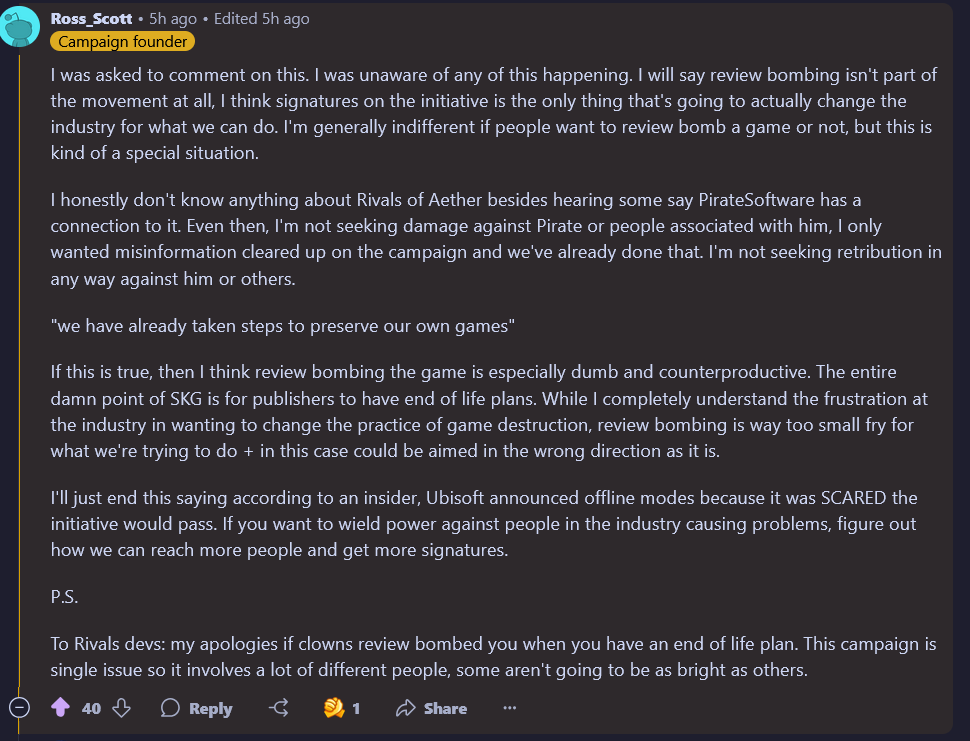Downvote the comment with the down arrow
970x741 pixels.
(121, 708)
